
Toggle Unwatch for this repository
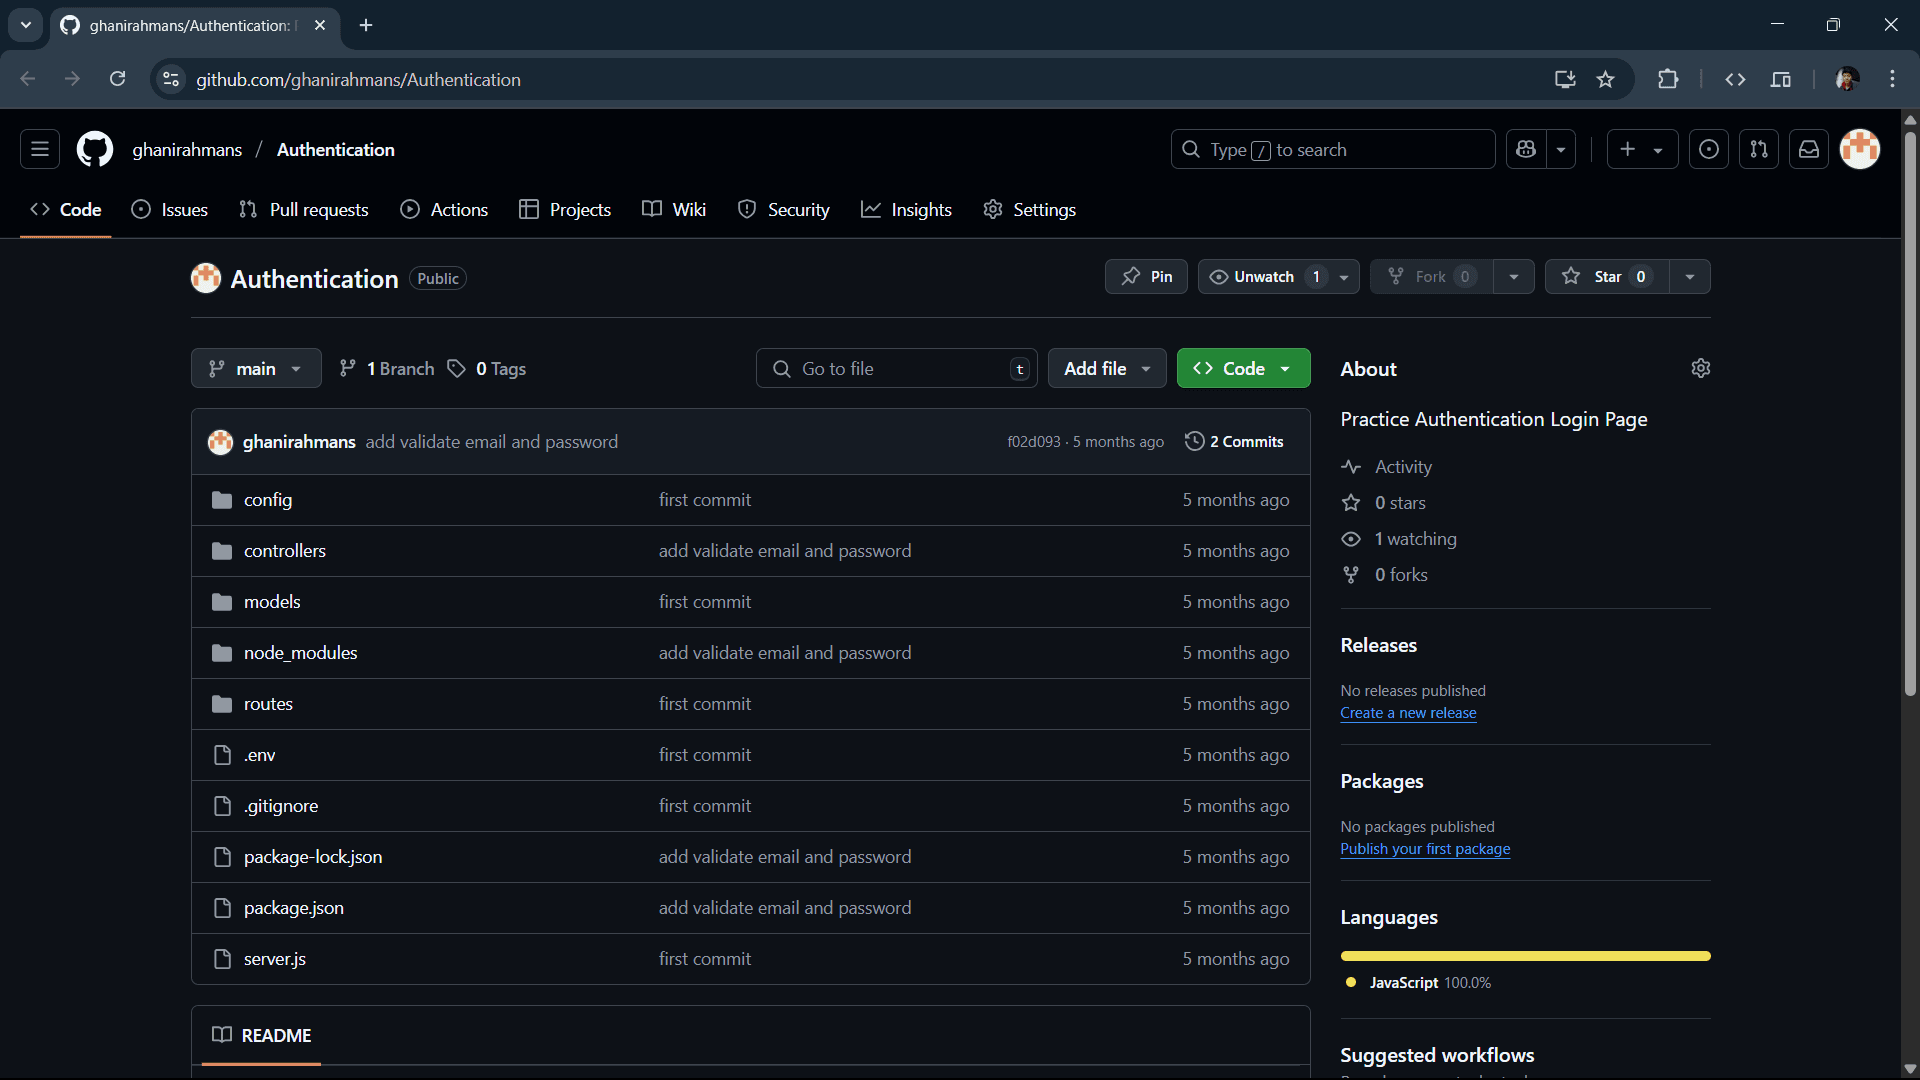pos(1264,277)
